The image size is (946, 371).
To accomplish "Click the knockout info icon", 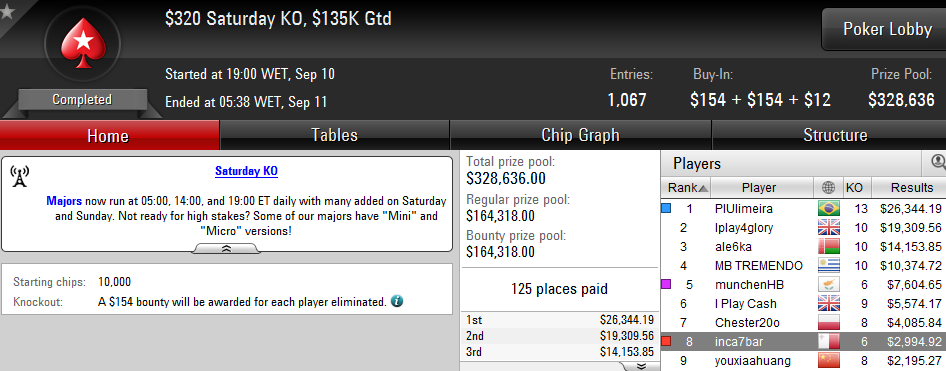I will tap(396, 300).
